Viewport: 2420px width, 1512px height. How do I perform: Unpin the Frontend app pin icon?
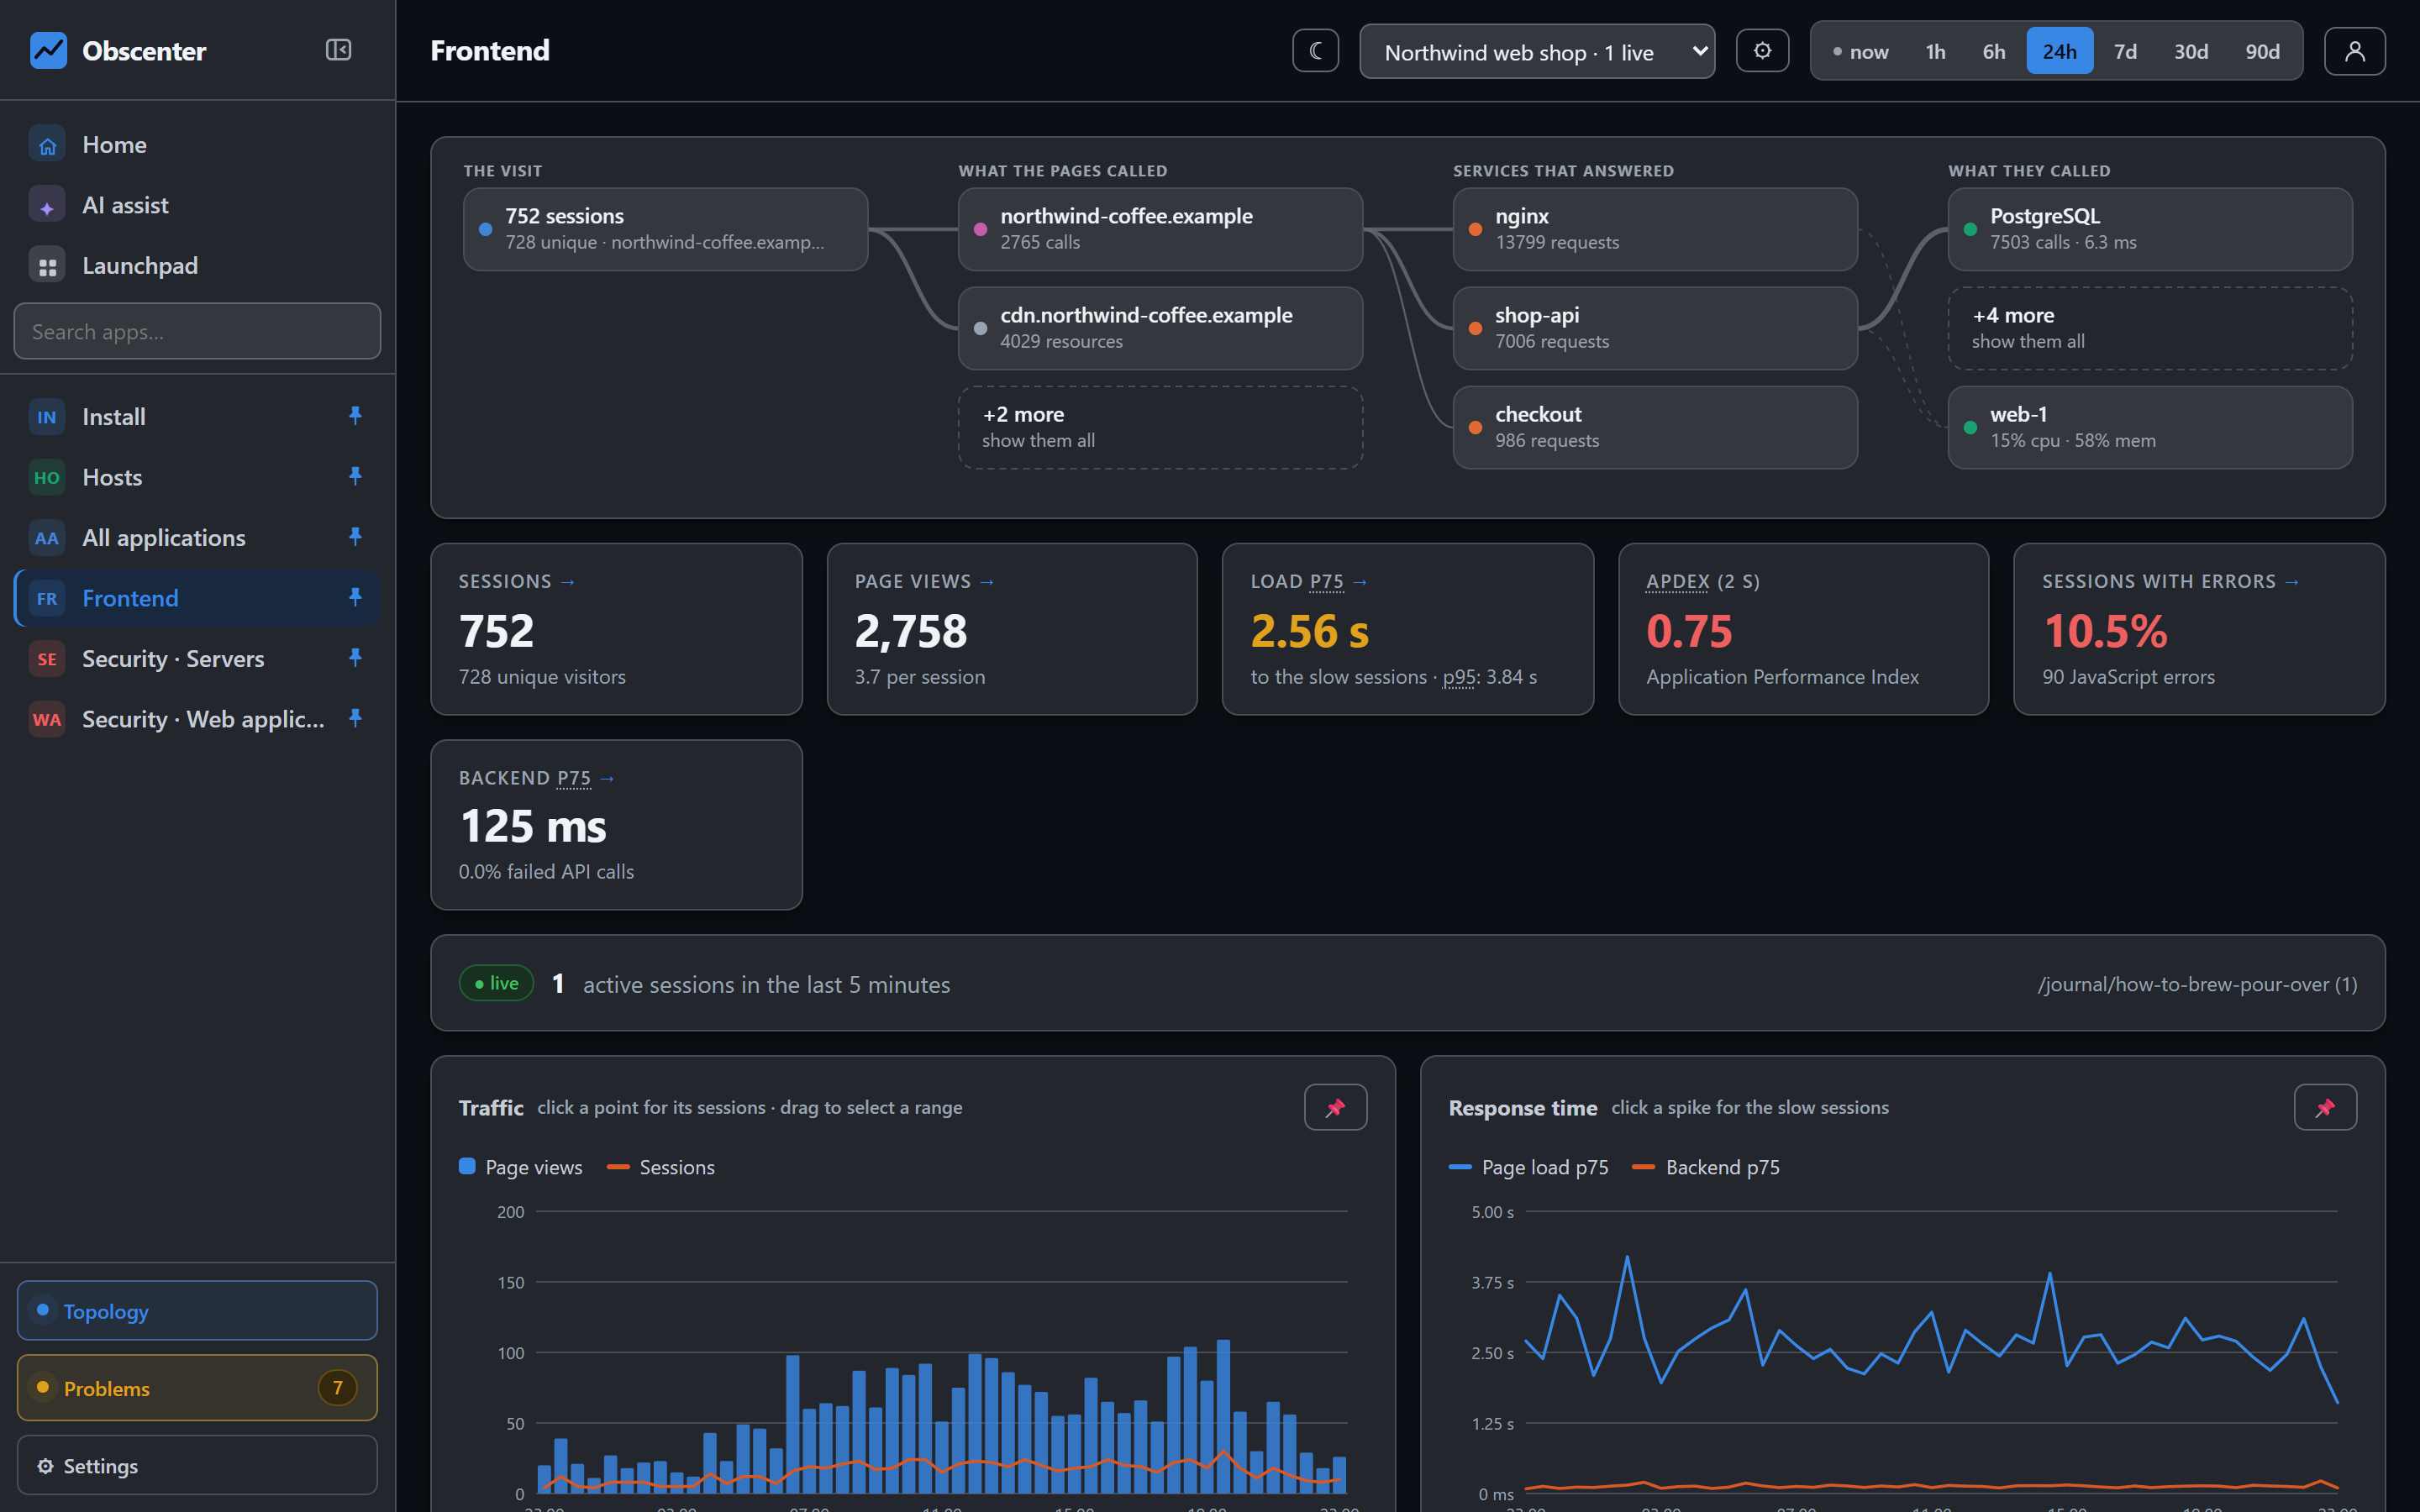pos(355,598)
